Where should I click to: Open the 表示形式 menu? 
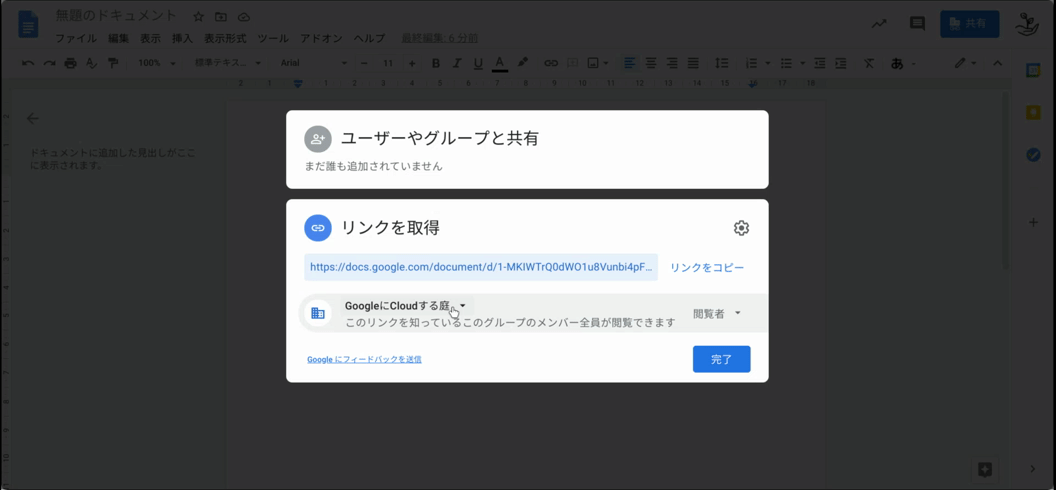pyautogui.click(x=226, y=38)
